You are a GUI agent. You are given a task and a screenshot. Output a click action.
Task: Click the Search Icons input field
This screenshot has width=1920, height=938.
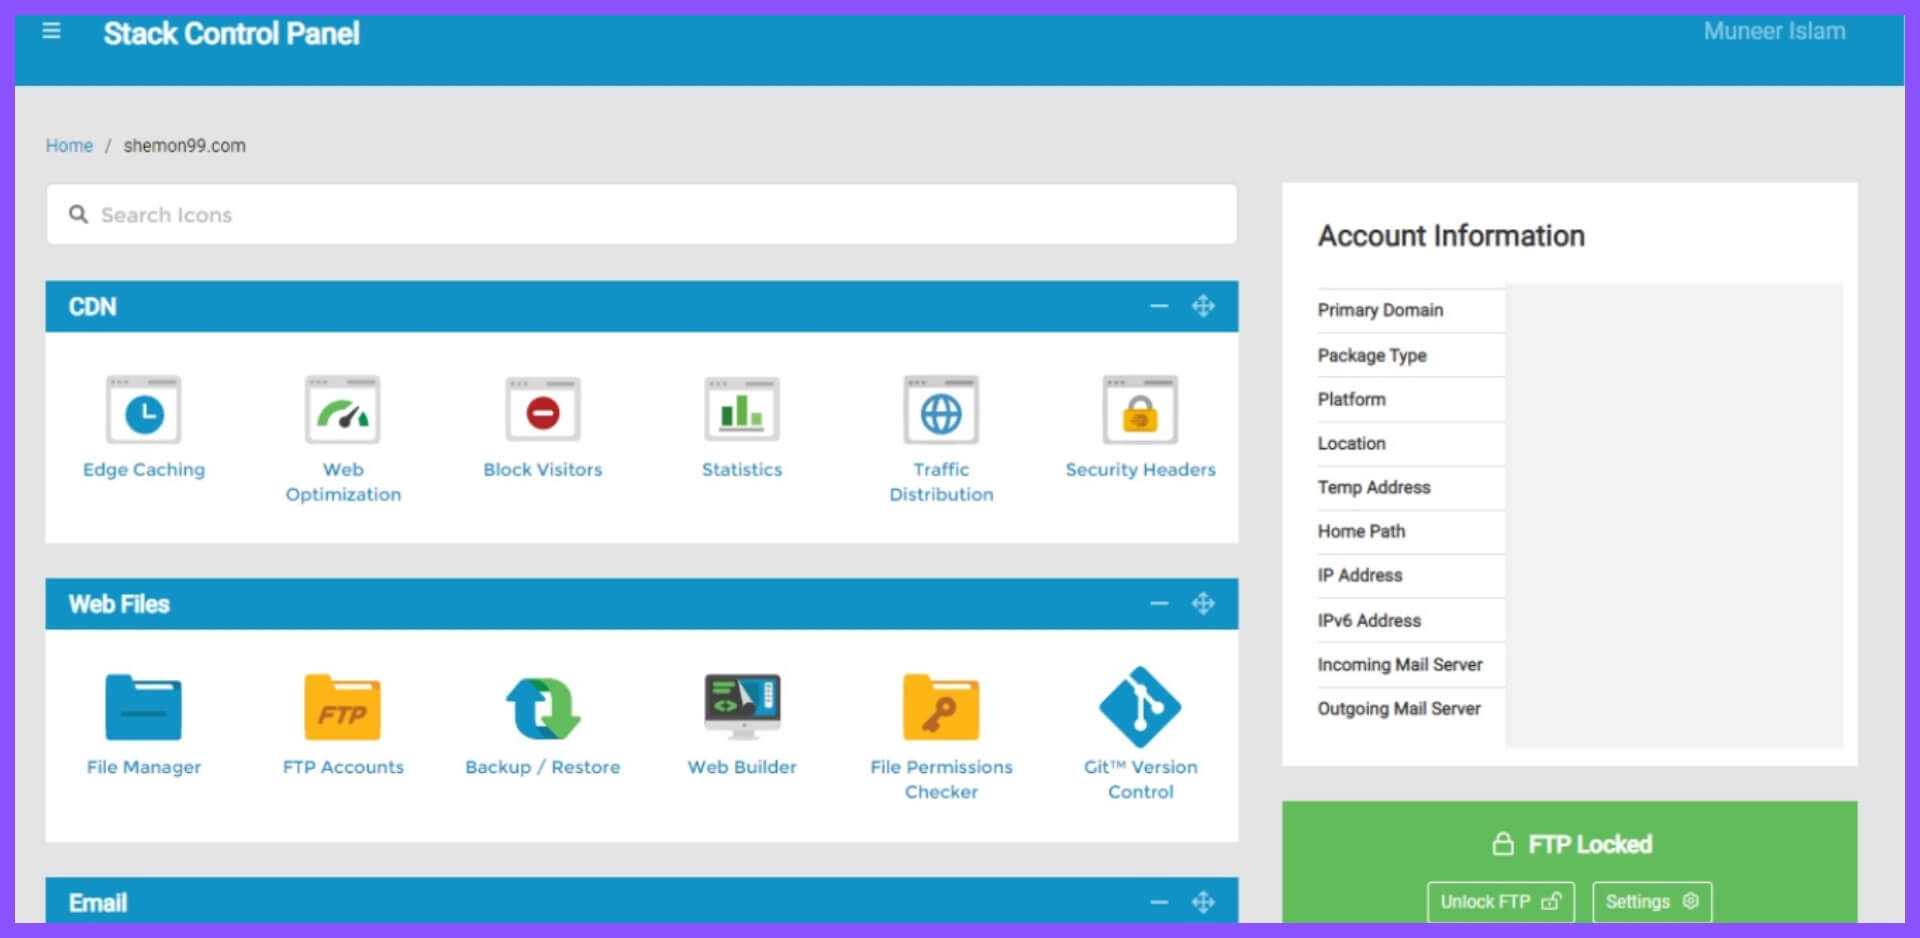click(x=640, y=215)
